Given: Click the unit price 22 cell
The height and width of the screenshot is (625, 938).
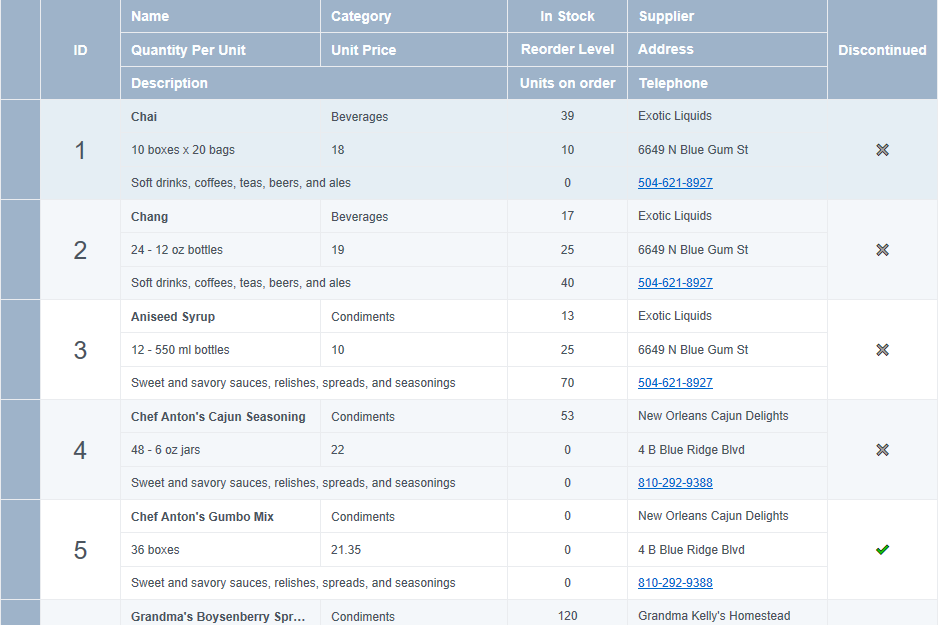Looking at the screenshot, I should (414, 449).
